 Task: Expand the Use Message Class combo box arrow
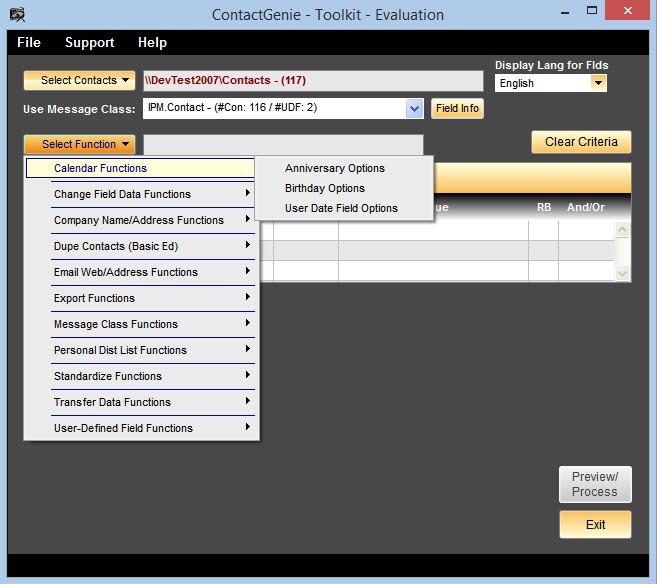point(414,109)
